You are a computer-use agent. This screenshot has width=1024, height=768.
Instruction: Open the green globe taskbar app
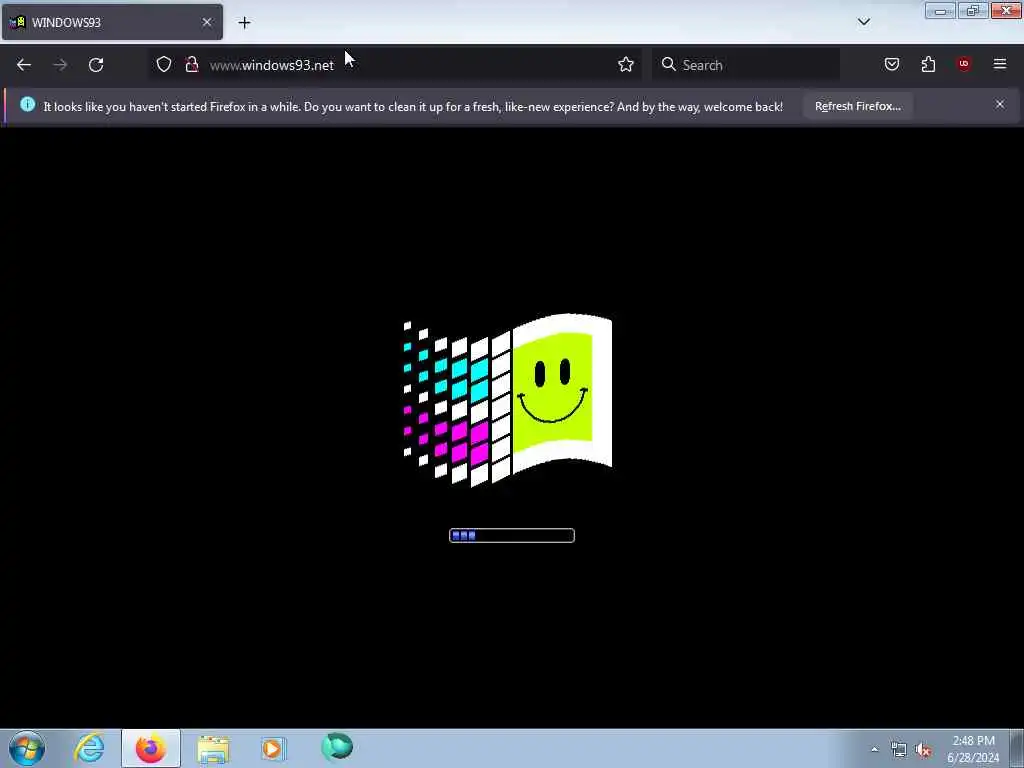pyautogui.click(x=337, y=747)
